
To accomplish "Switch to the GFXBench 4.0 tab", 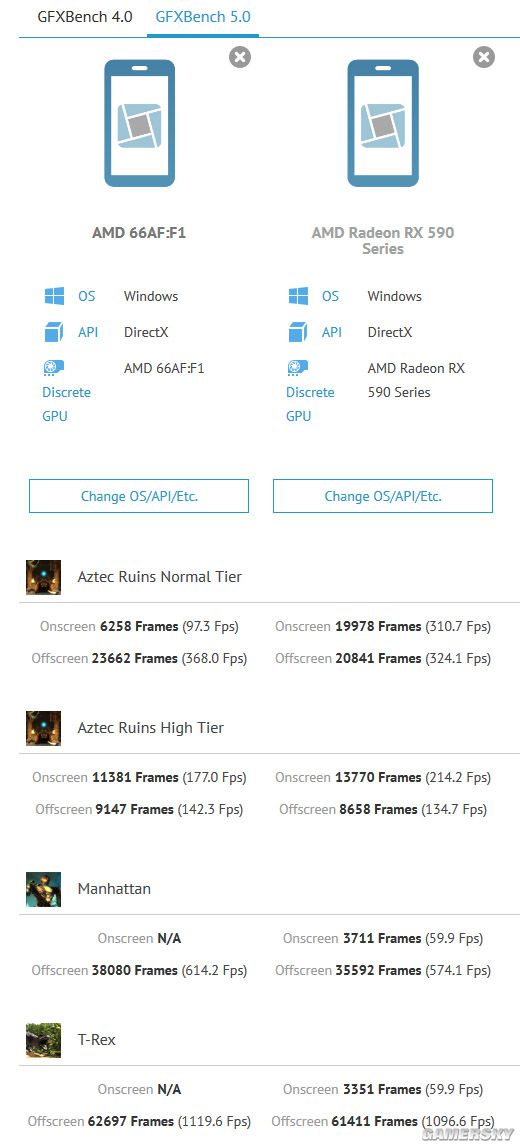I will [85, 17].
